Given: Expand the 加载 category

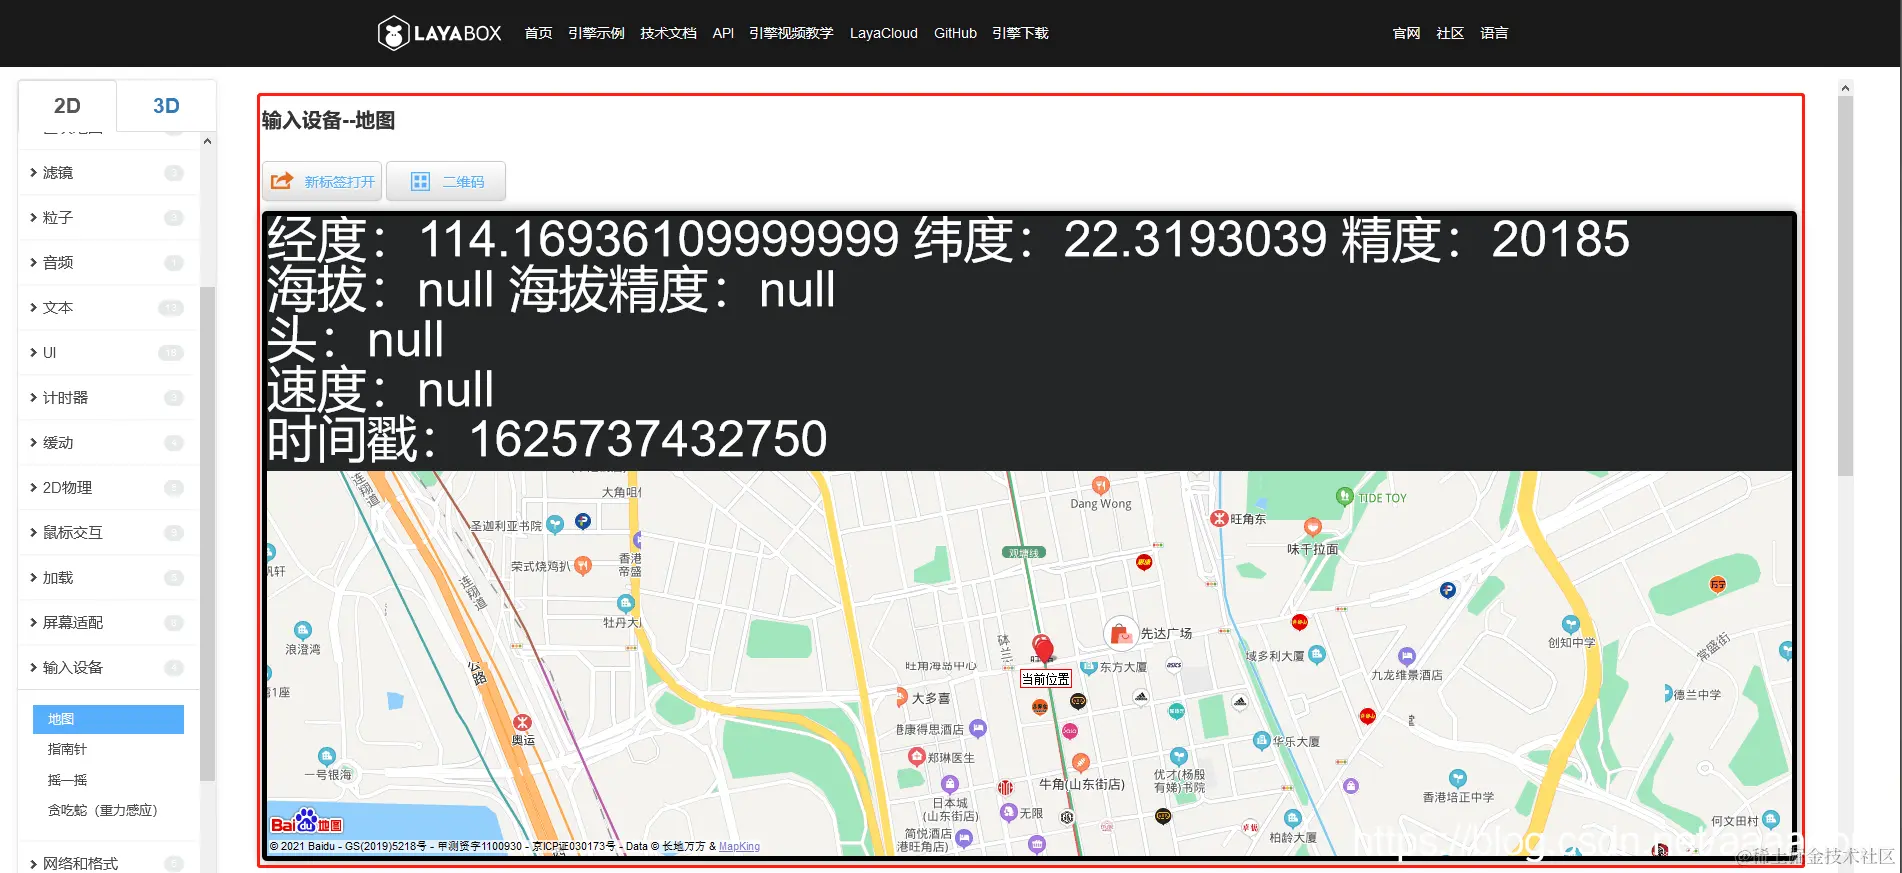Looking at the screenshot, I should point(108,578).
